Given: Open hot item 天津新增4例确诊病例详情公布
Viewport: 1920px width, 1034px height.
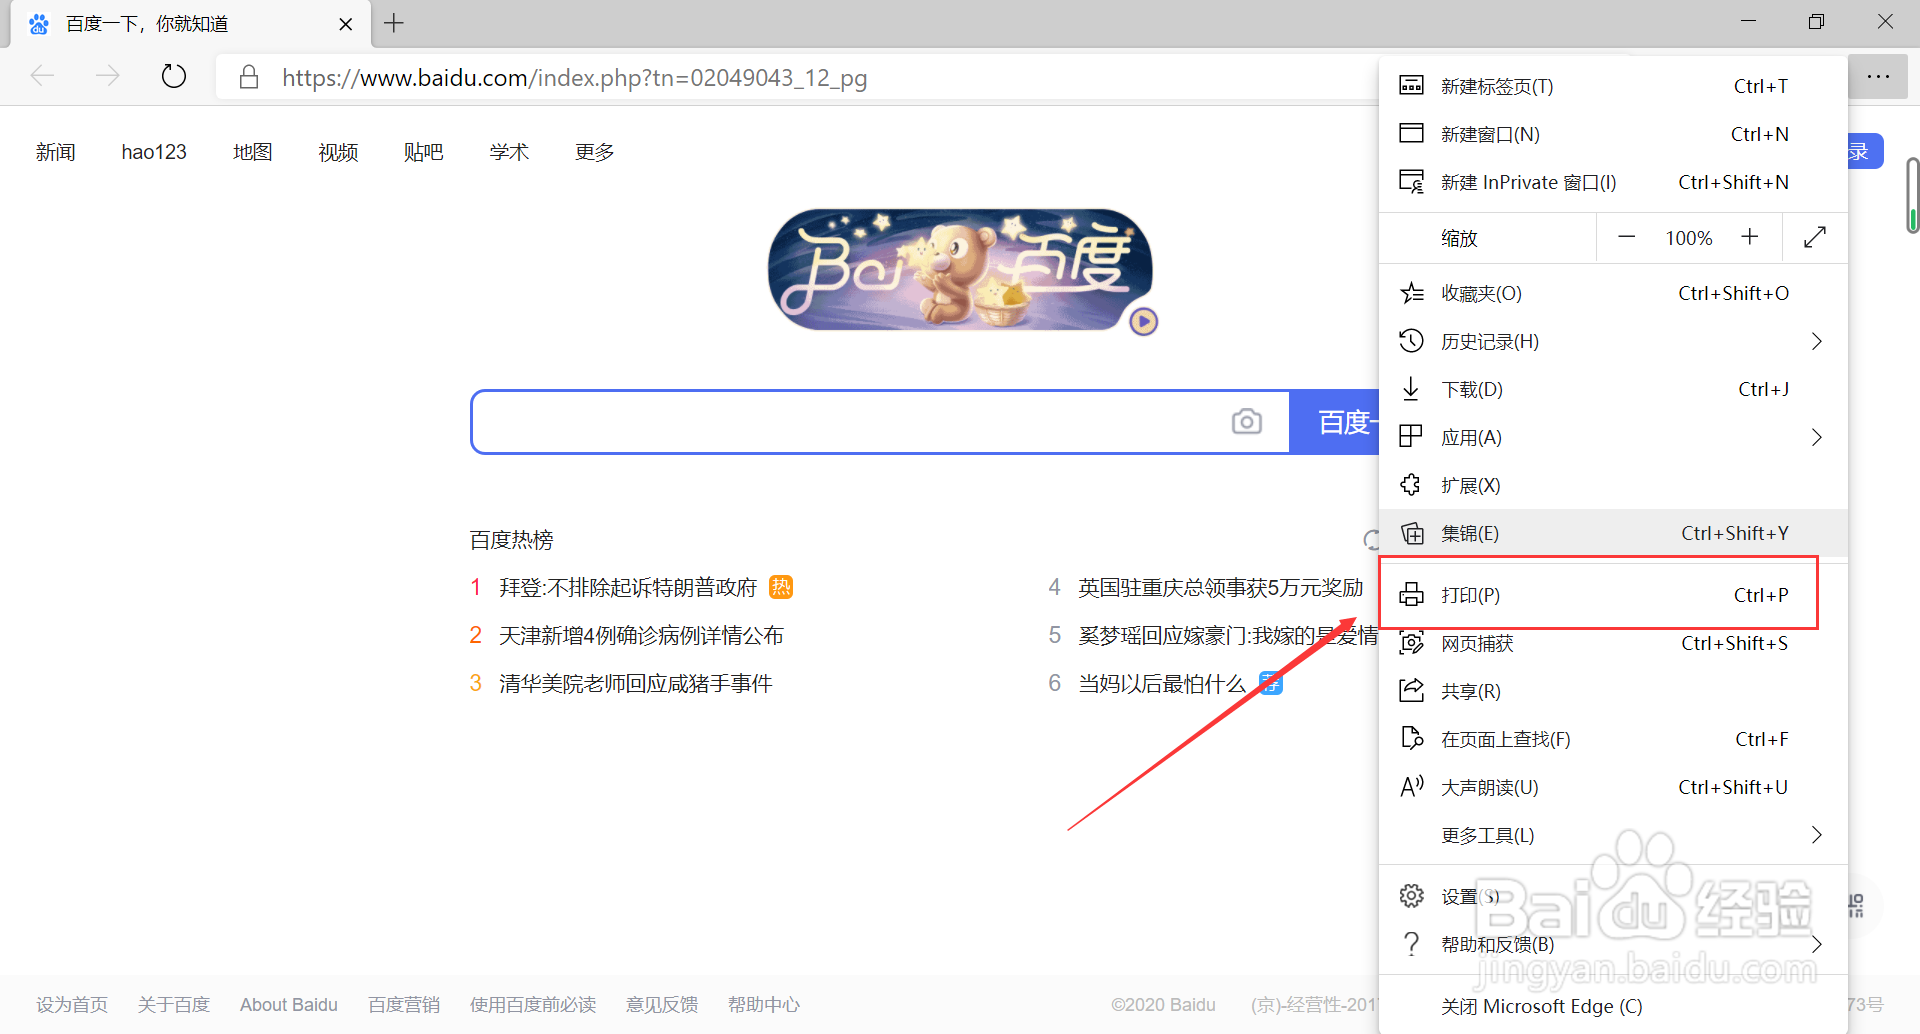Looking at the screenshot, I should pos(641,636).
